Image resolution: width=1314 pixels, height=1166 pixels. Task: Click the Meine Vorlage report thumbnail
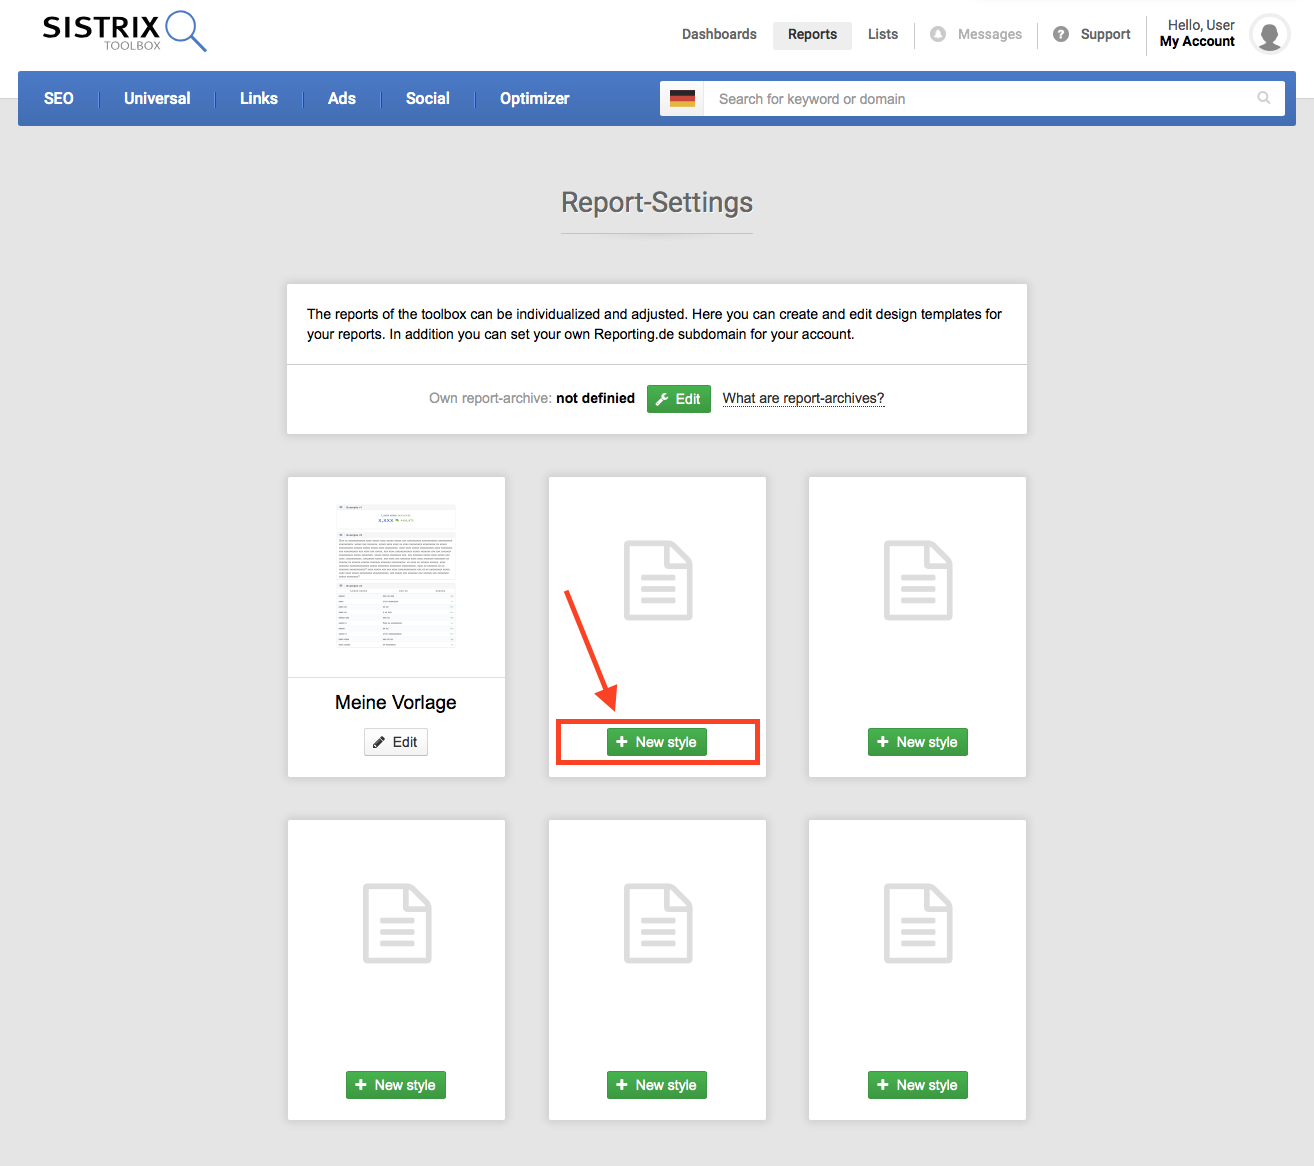(x=396, y=576)
